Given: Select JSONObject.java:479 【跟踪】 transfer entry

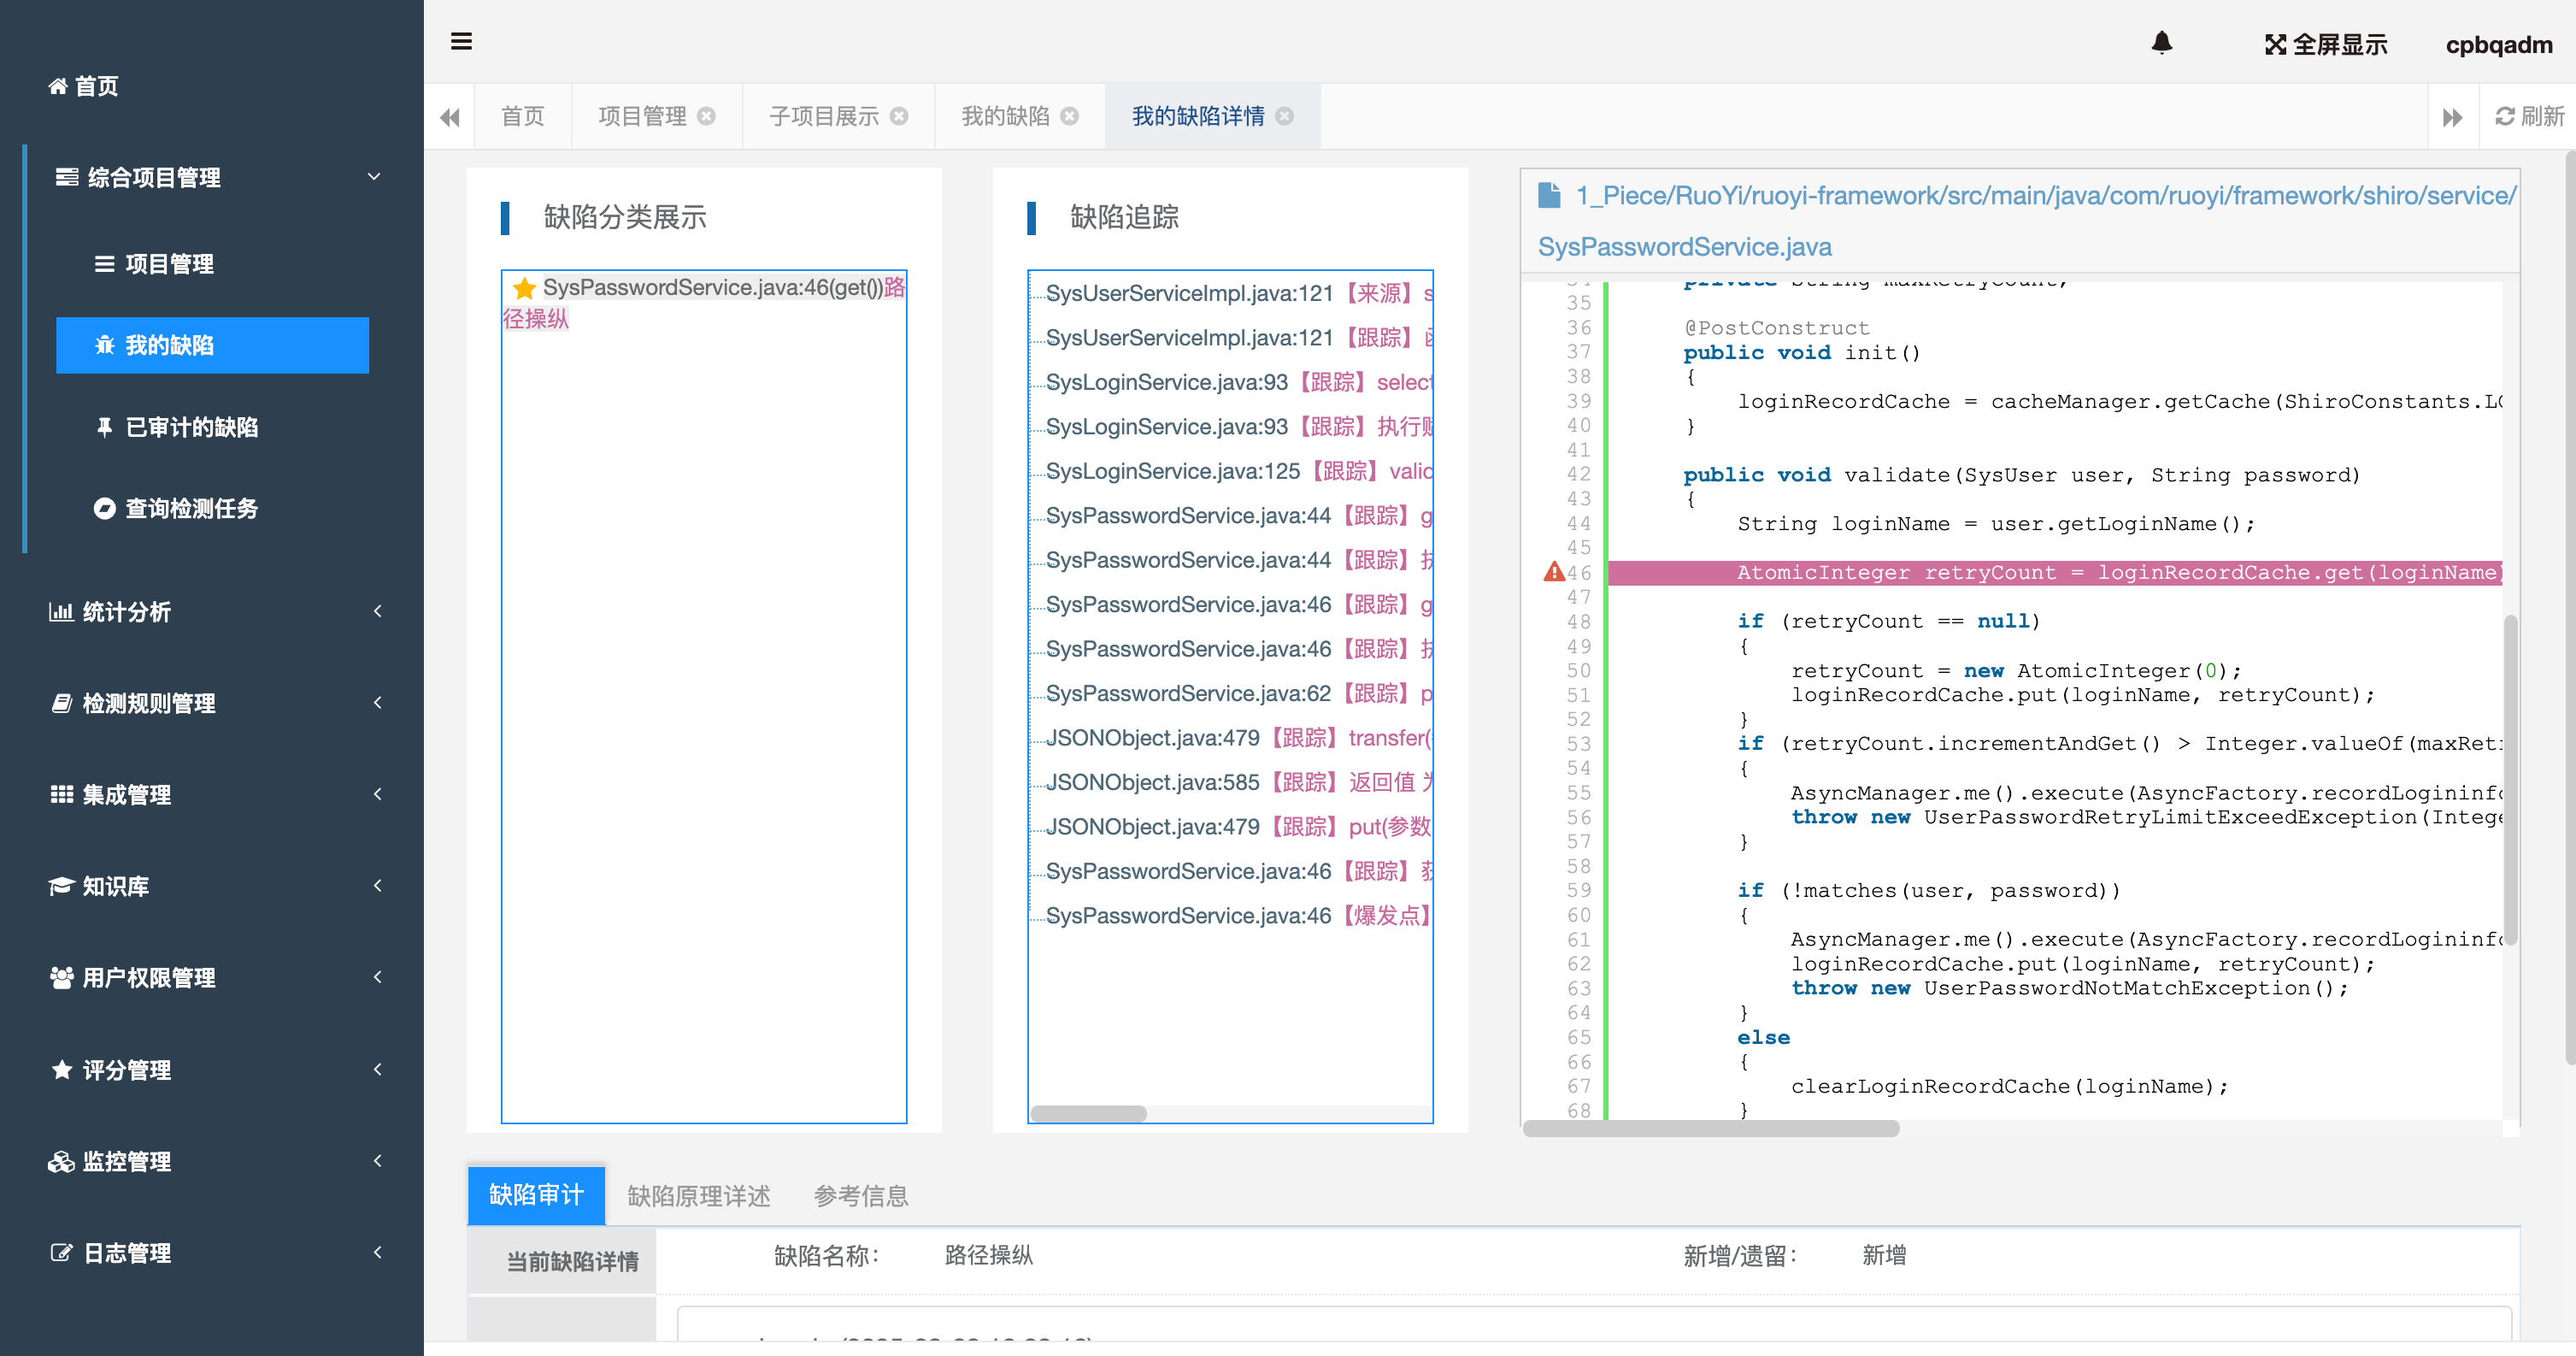Looking at the screenshot, I should point(1239,738).
